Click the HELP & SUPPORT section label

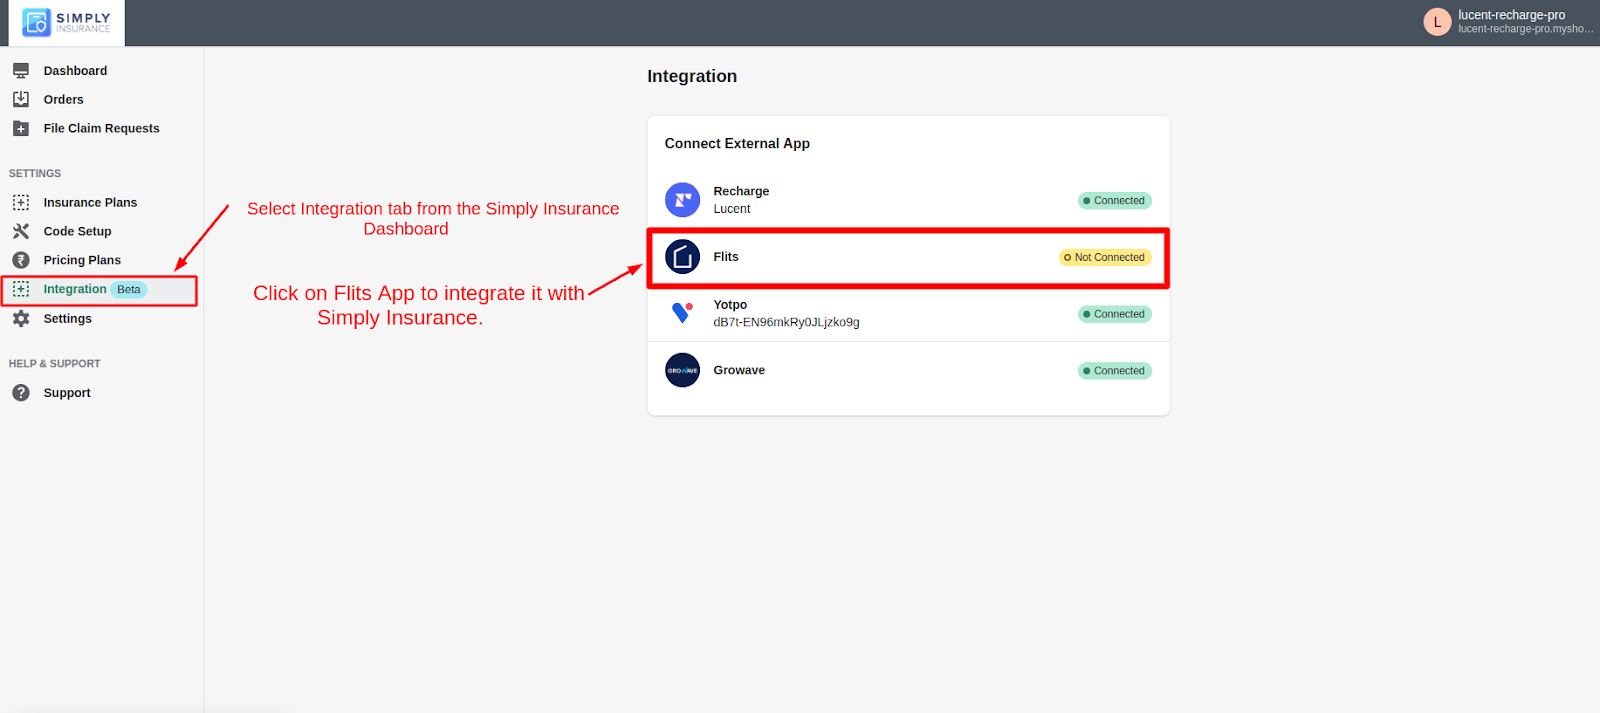point(55,364)
